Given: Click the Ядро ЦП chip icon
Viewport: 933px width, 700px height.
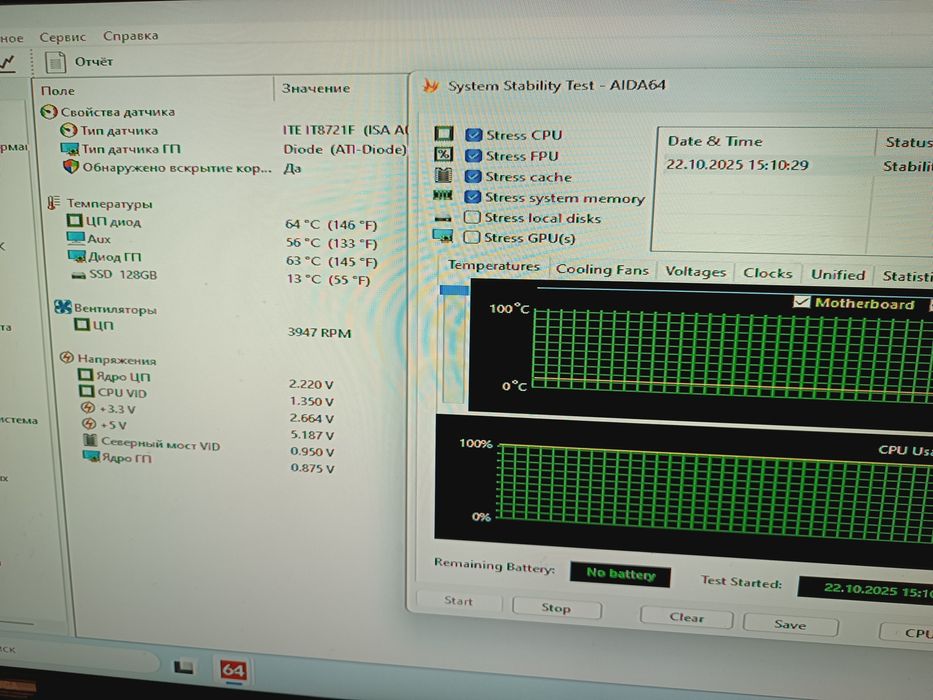Looking at the screenshot, I should (x=86, y=375).
